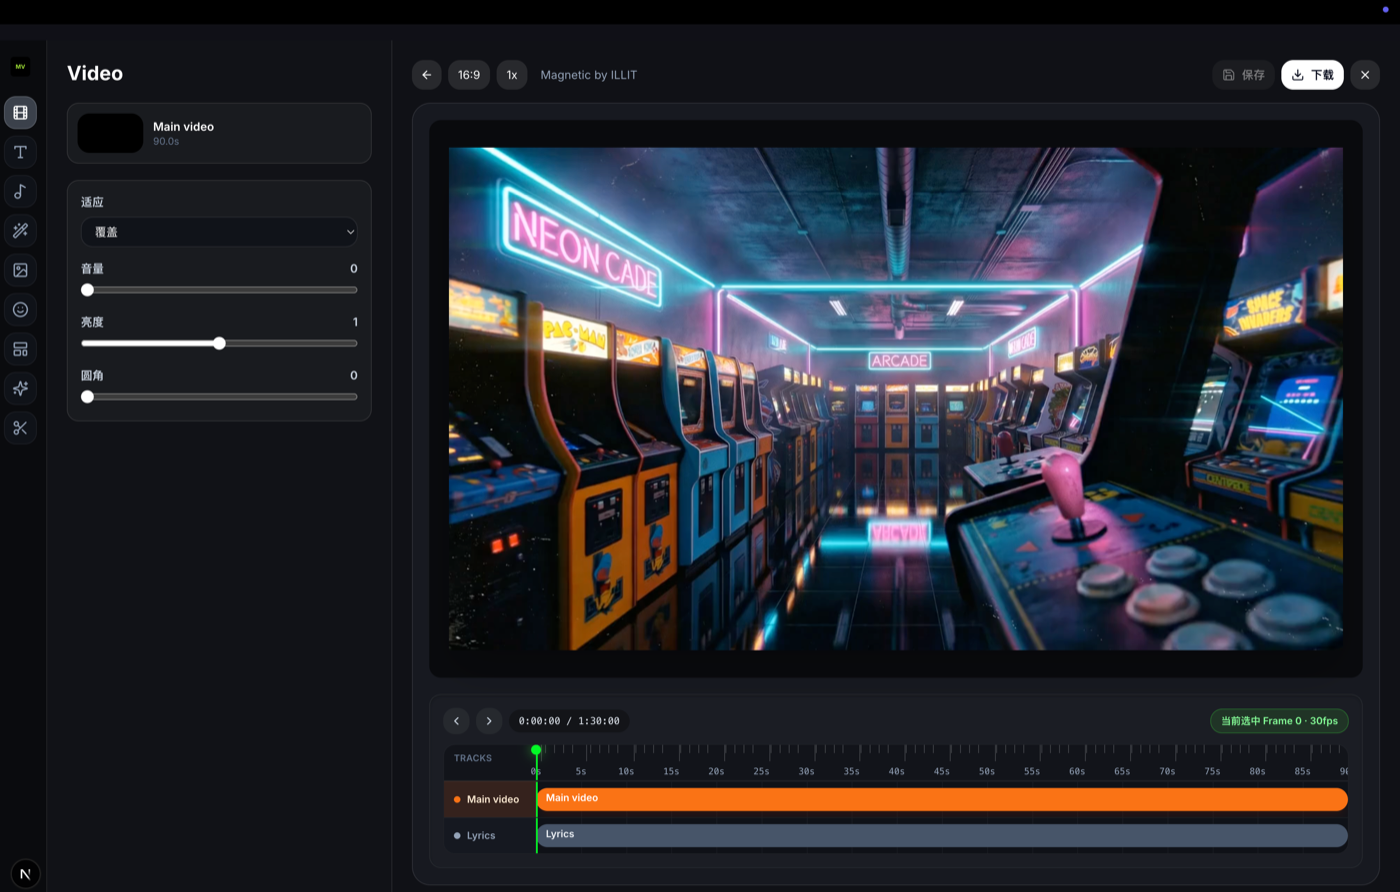The width and height of the screenshot is (1400, 892).
Task: Open the layout templates panel icon
Action: [x=20, y=349]
